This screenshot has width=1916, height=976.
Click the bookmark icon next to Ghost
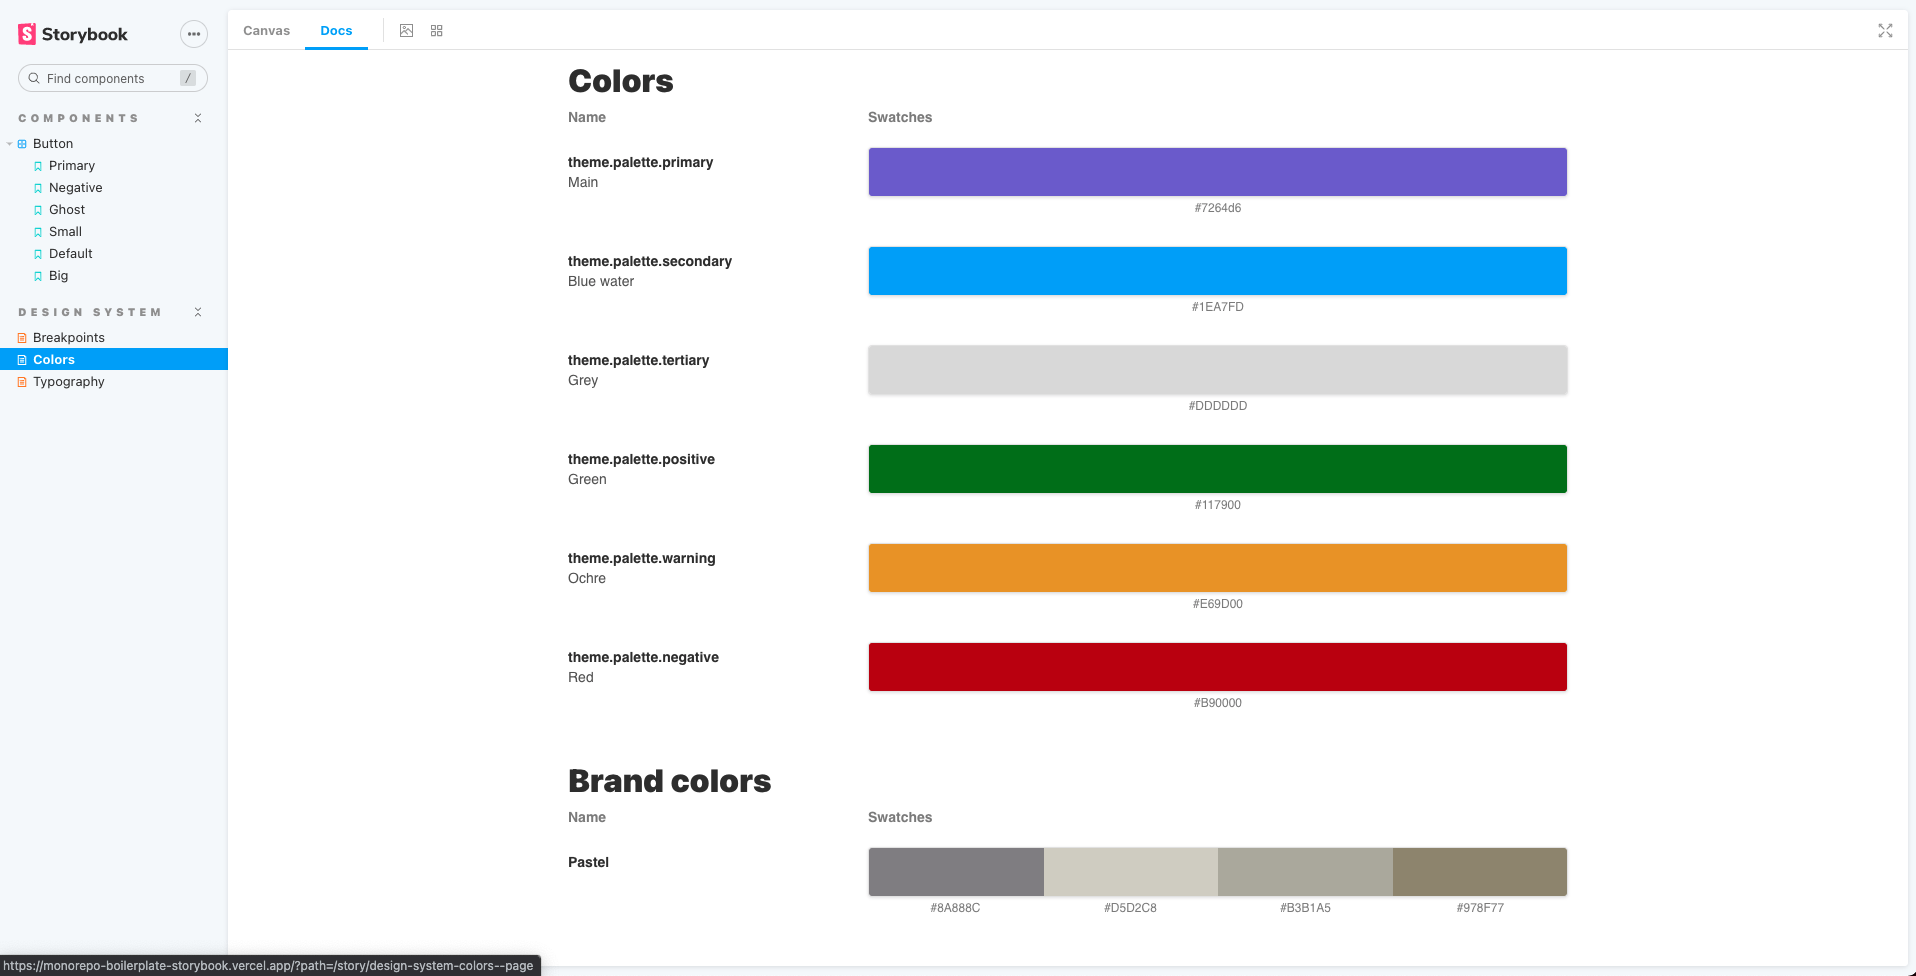click(38, 210)
